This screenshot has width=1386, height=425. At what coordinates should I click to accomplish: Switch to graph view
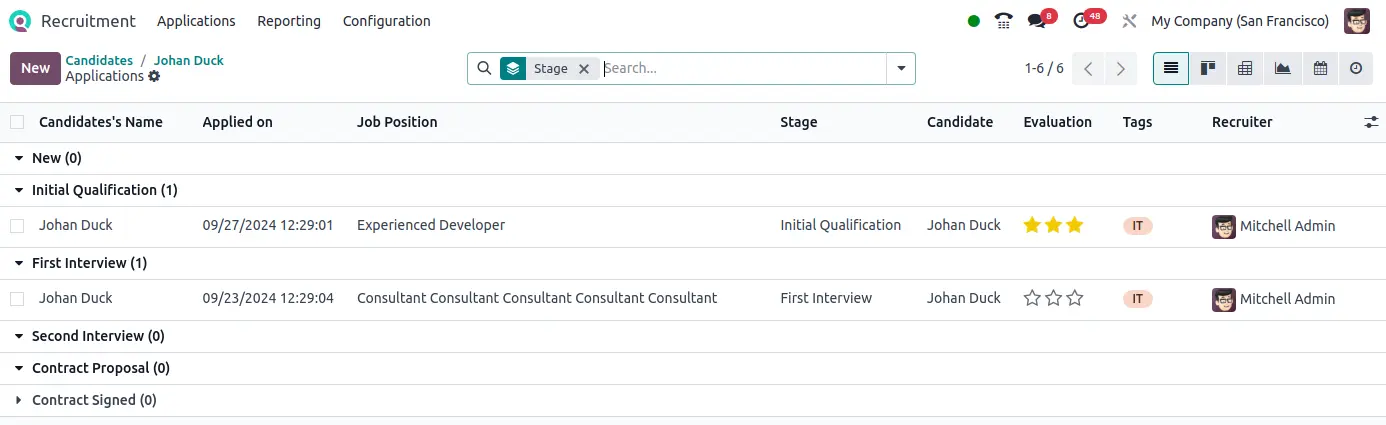(x=1282, y=68)
